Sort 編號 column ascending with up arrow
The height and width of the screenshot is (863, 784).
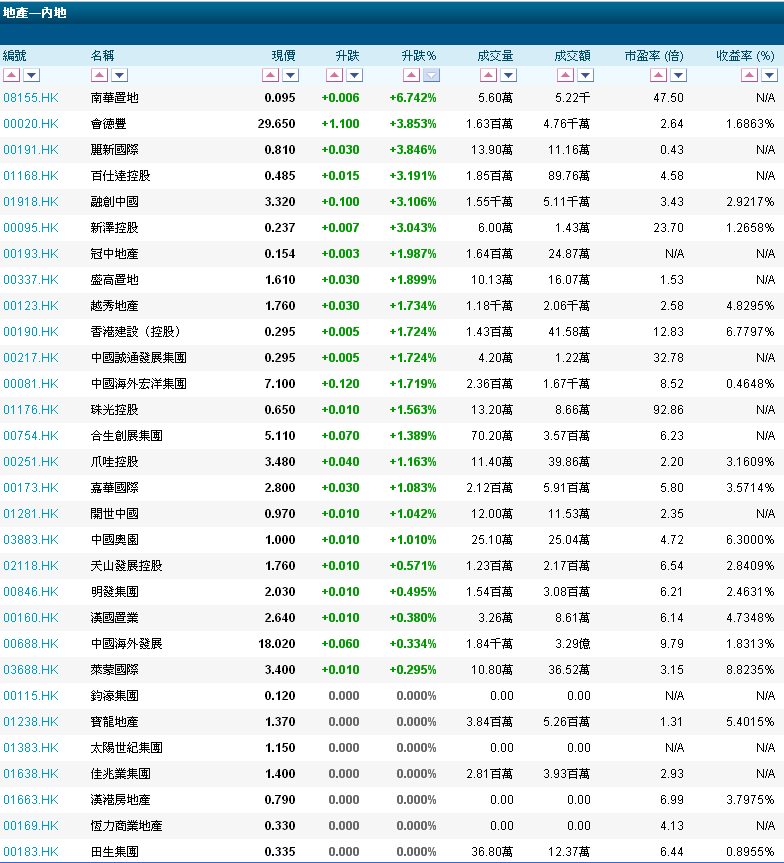tap(12, 75)
